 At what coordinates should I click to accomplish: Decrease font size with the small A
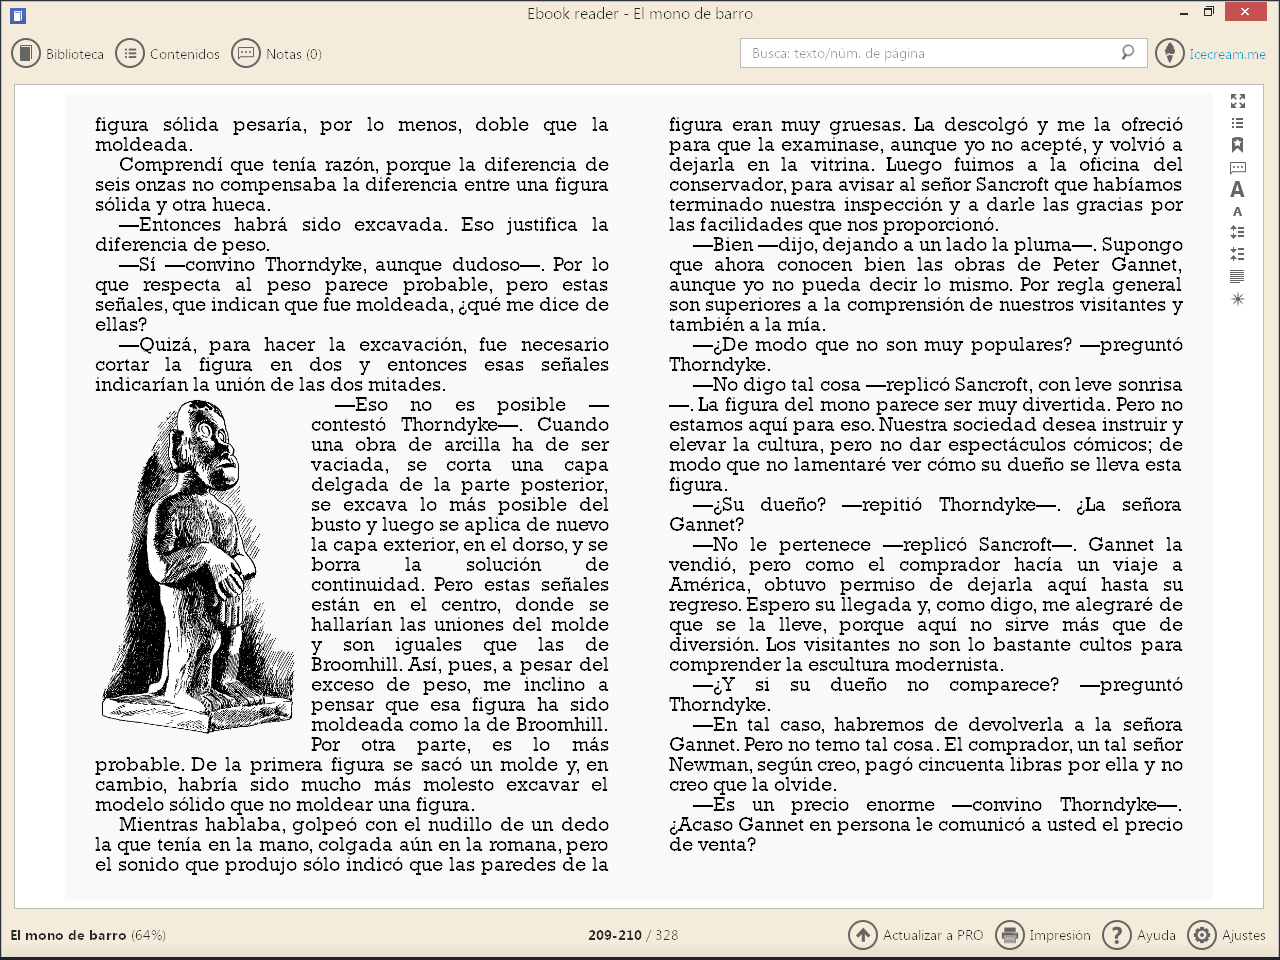(1238, 211)
